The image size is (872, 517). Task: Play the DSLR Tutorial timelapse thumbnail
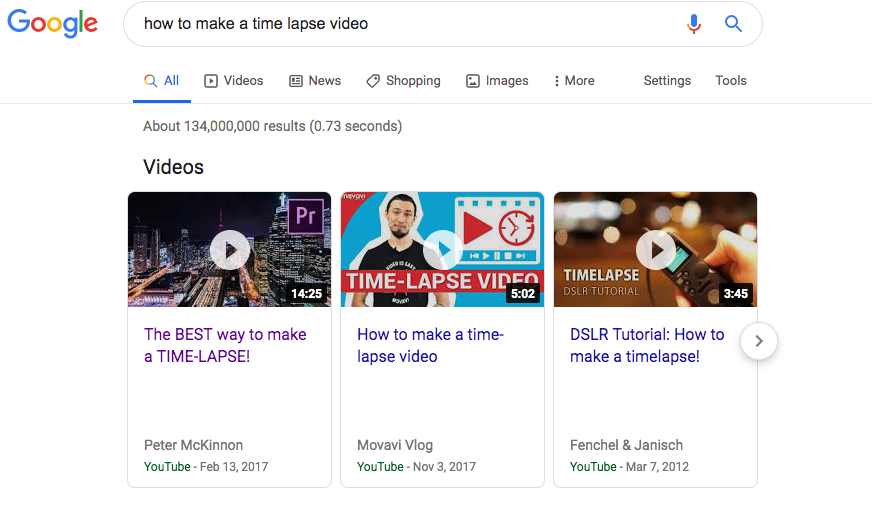point(656,250)
